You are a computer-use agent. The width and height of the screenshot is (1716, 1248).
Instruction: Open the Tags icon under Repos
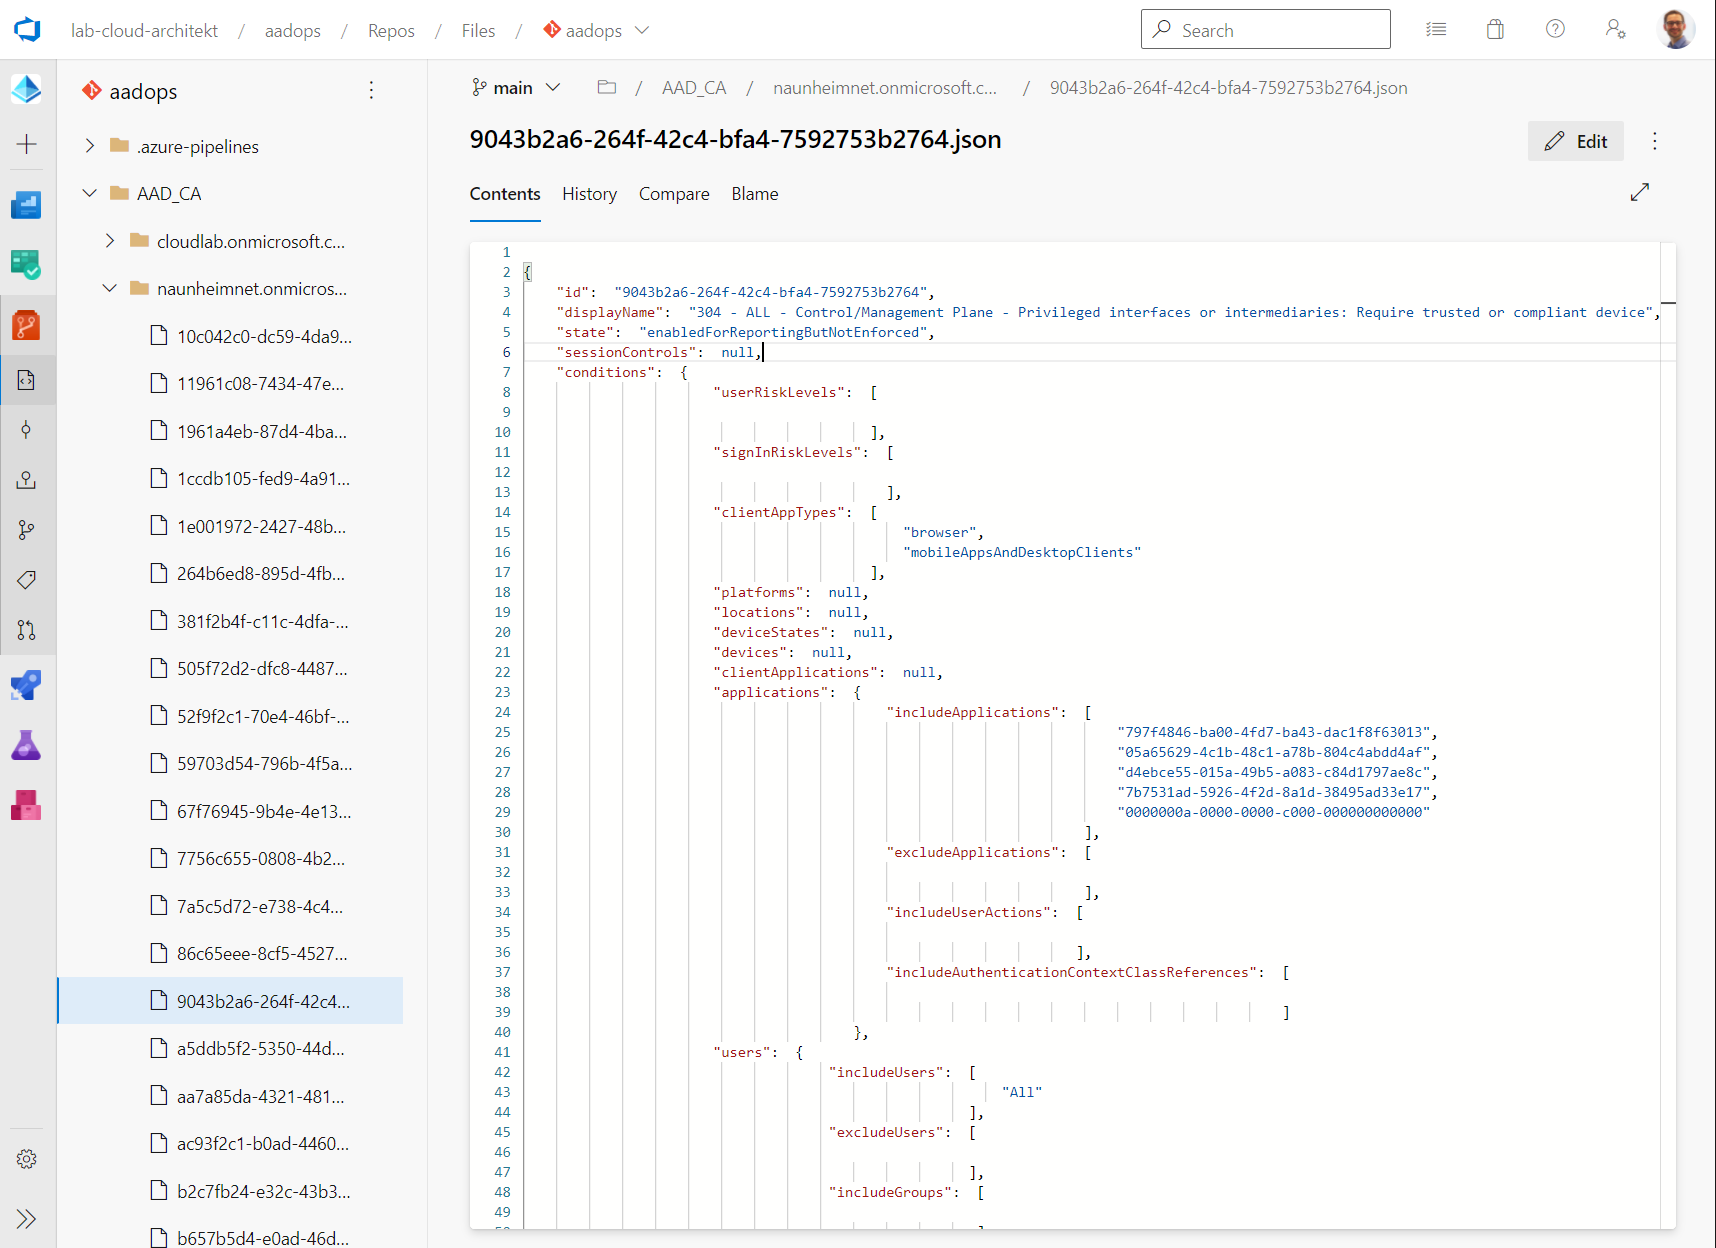[x=27, y=580]
